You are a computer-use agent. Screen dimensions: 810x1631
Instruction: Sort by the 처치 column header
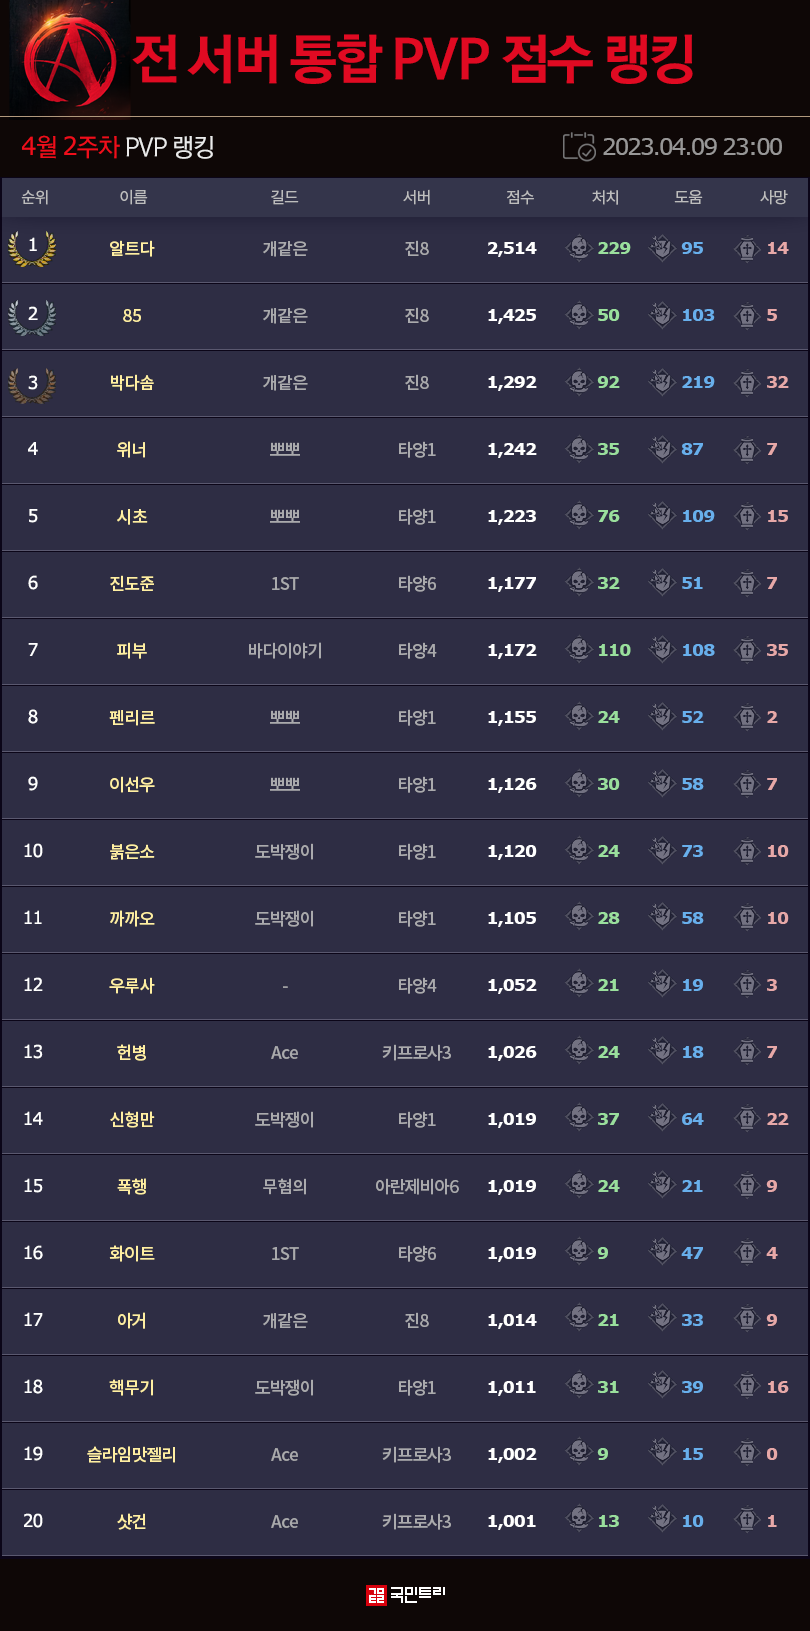coord(605,197)
